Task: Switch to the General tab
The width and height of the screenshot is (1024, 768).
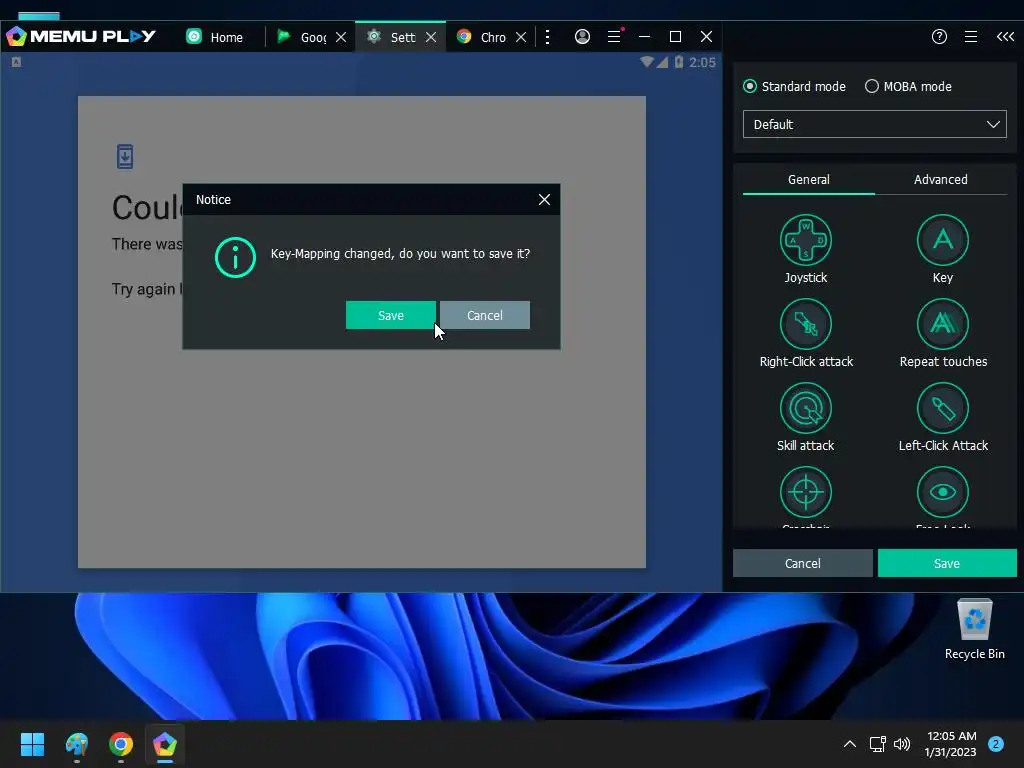Action: pos(808,180)
